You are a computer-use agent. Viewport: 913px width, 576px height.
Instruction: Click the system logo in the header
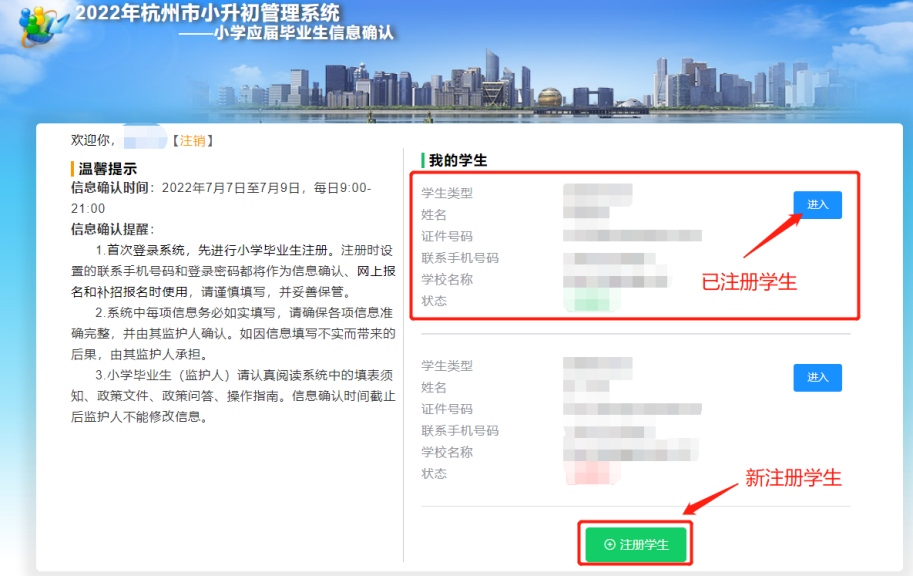point(37,29)
